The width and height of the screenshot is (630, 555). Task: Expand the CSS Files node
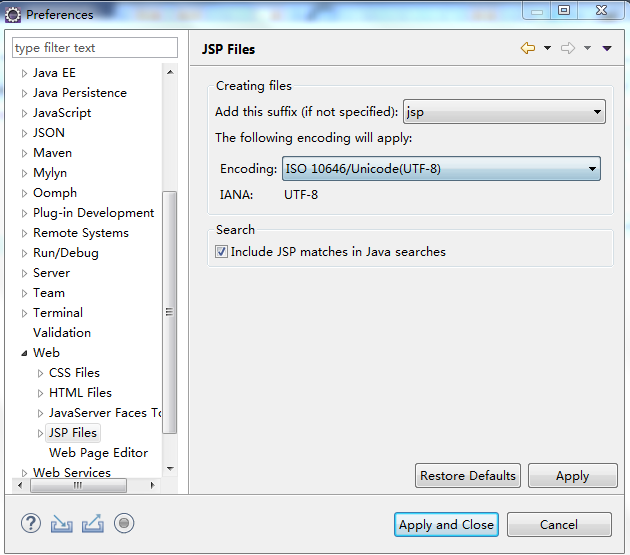40,373
